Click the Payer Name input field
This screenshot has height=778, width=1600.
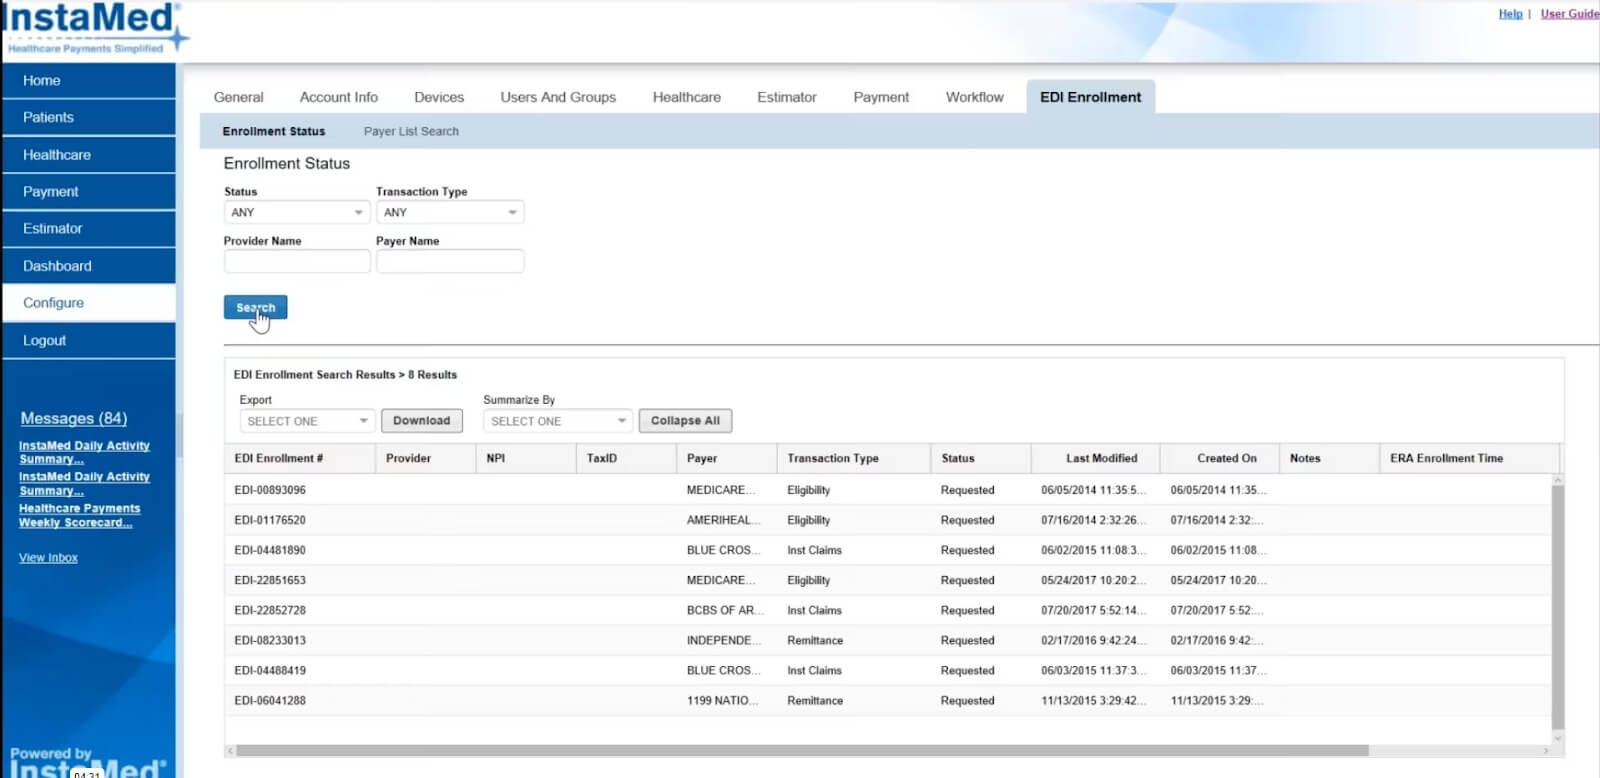click(450, 262)
